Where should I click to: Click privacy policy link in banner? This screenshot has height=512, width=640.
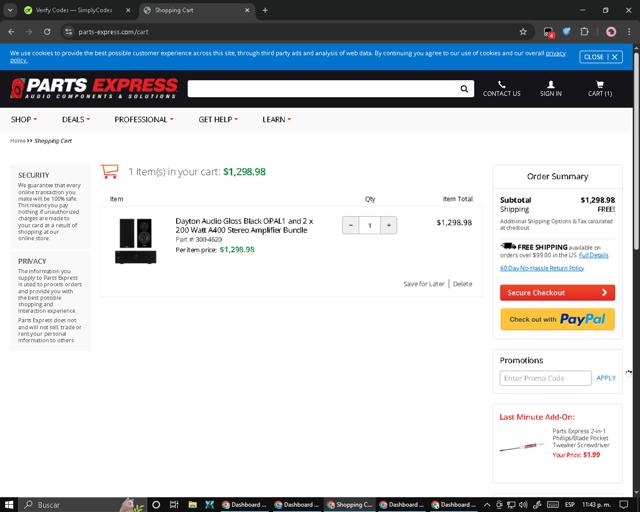click(556, 53)
